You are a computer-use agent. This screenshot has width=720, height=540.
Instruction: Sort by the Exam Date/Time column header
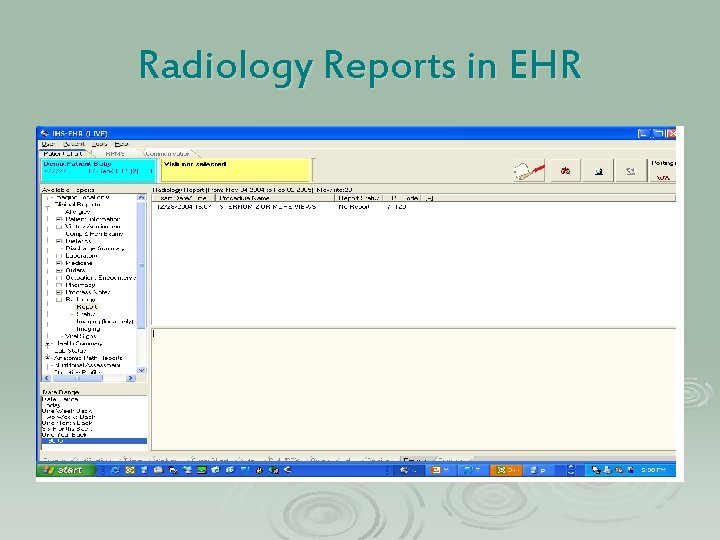[x=184, y=198]
